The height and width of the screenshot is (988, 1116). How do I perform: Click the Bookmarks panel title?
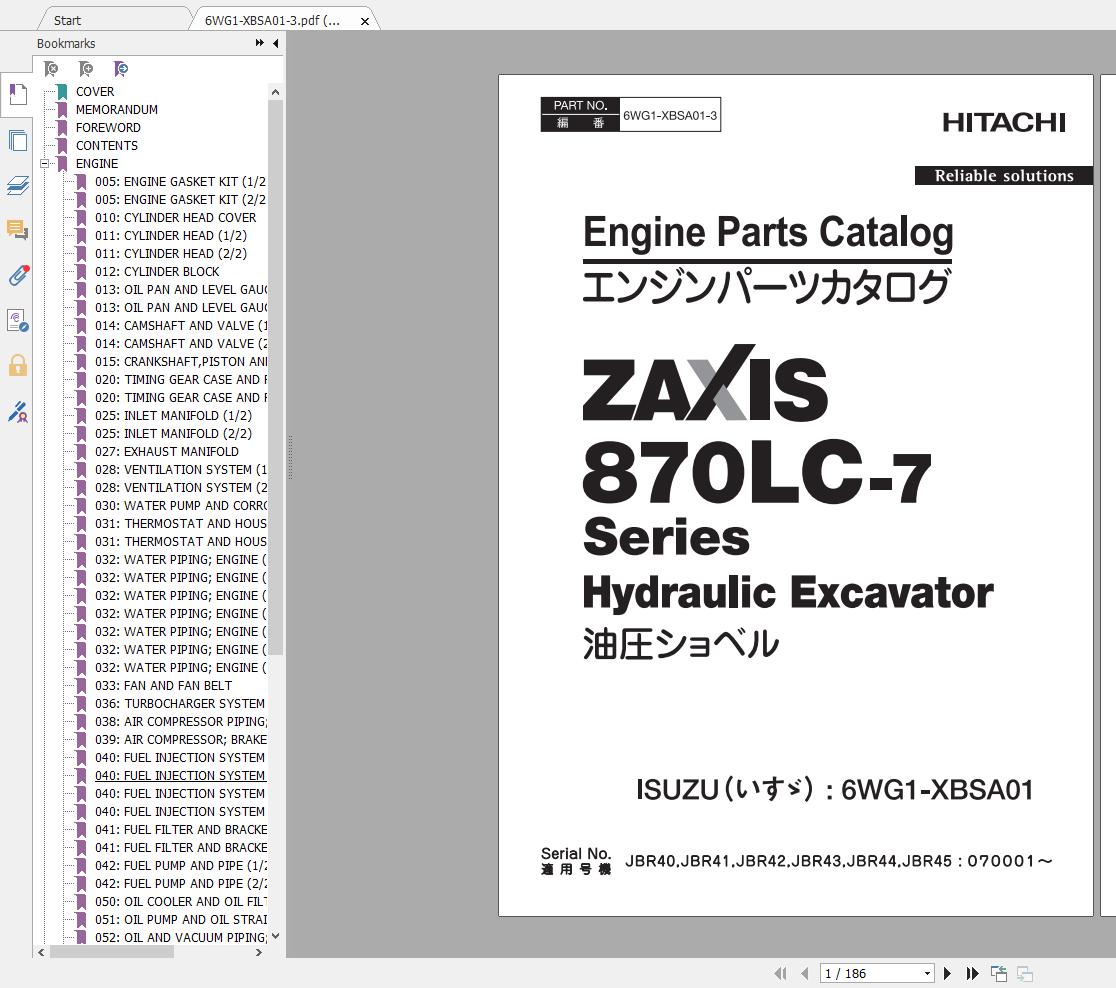click(x=66, y=43)
